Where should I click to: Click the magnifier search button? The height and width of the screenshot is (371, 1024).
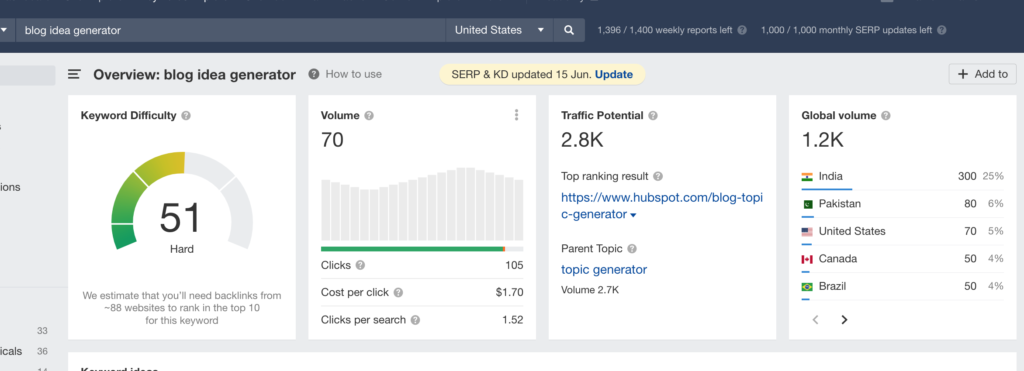point(569,30)
